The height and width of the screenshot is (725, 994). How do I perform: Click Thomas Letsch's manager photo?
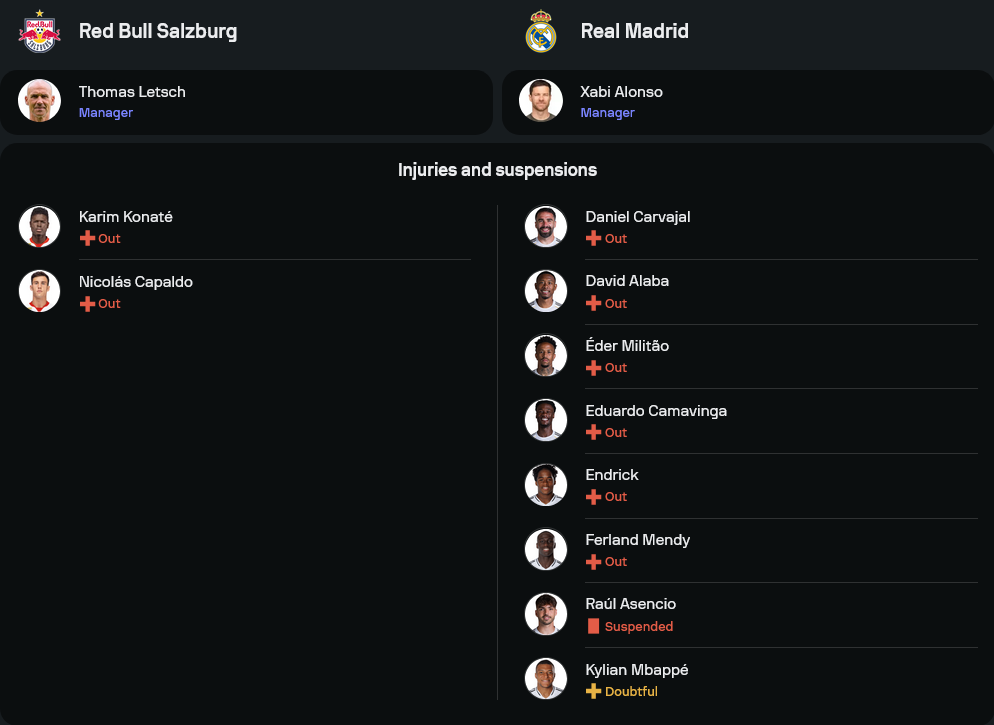pyautogui.click(x=40, y=101)
